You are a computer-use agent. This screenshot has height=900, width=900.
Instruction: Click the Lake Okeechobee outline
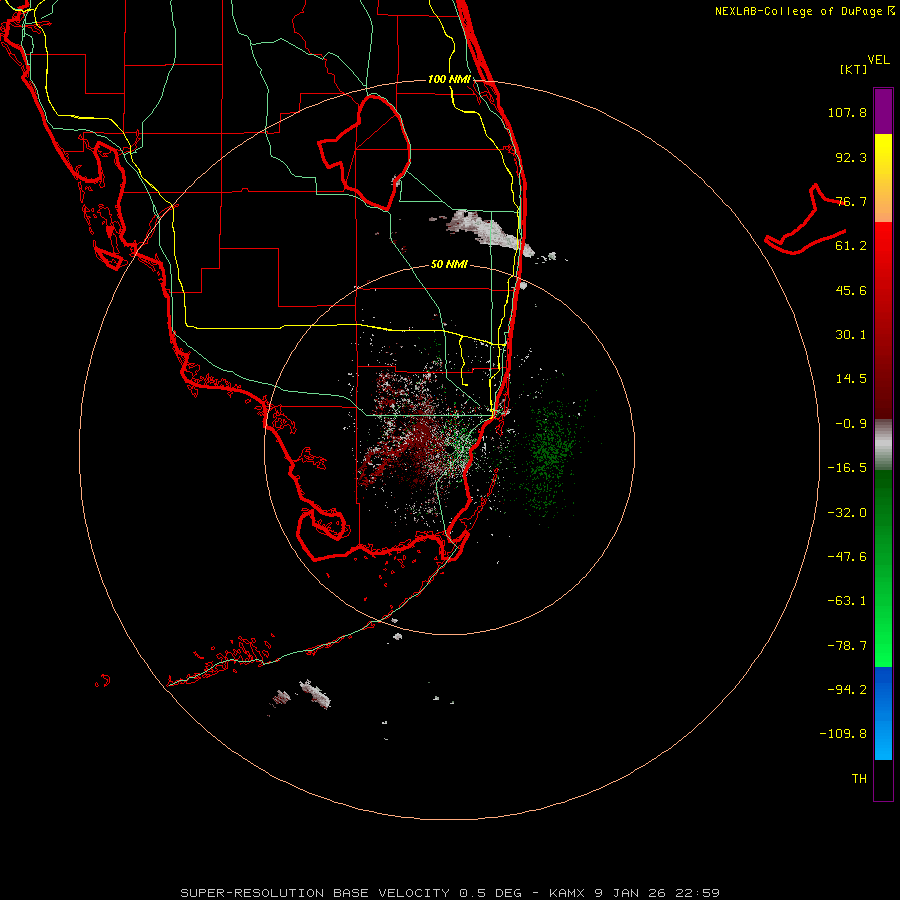(x=365, y=153)
